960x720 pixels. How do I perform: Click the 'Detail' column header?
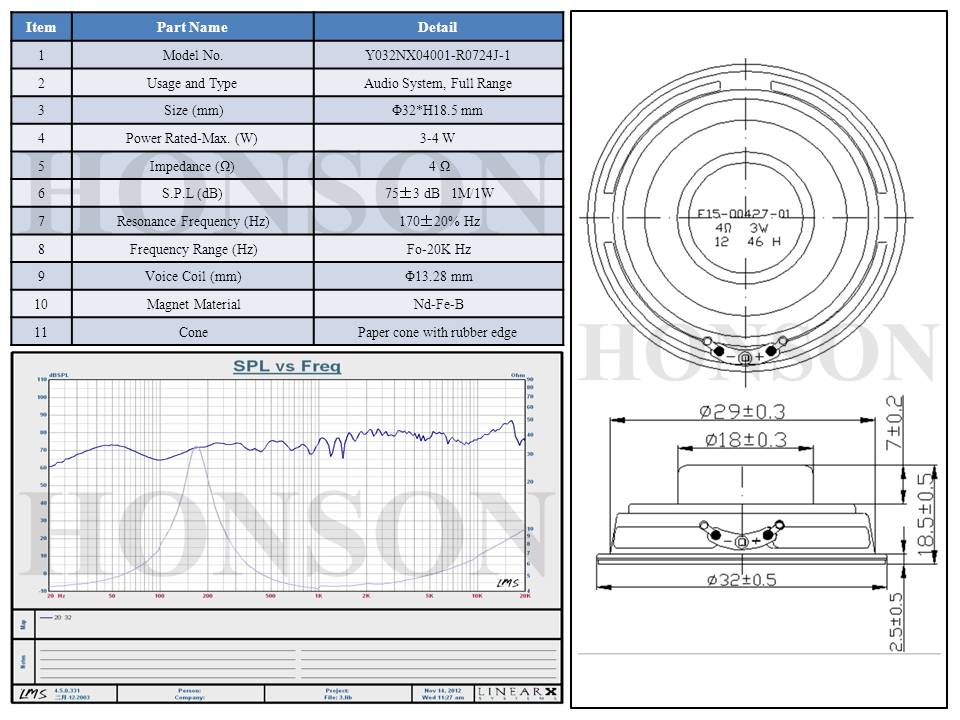pyautogui.click(x=438, y=27)
